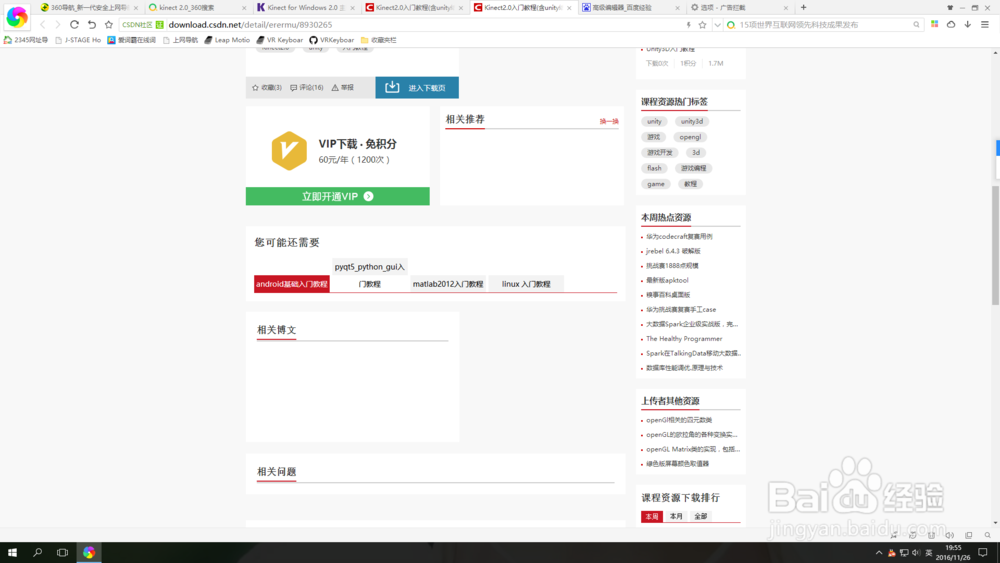Open Task View in the taskbar
Viewport: 1000px width, 563px height.
(x=62, y=552)
